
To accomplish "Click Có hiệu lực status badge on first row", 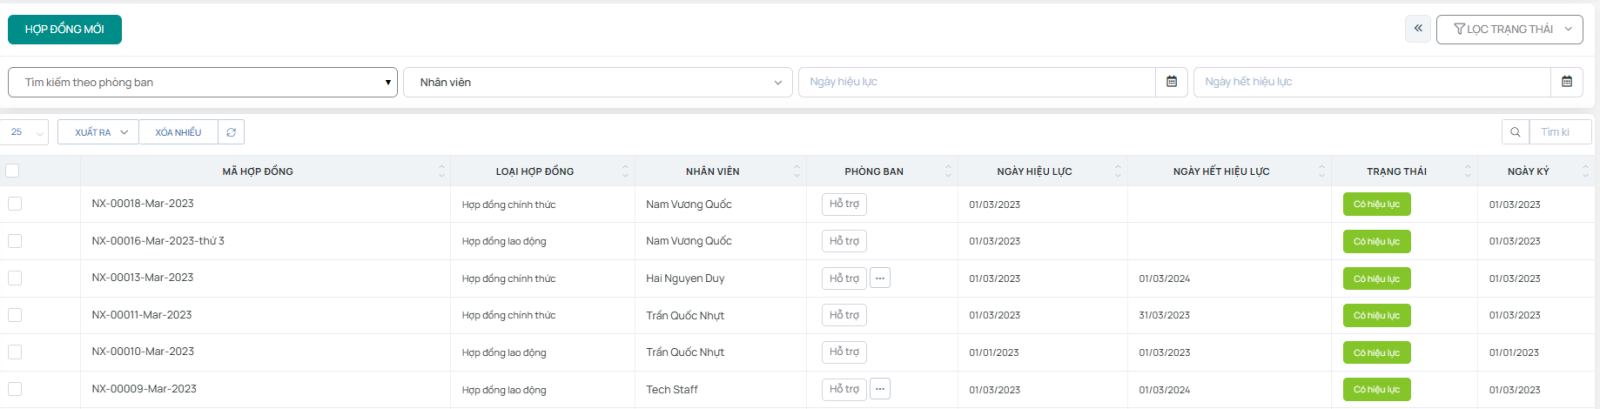I will [1376, 204].
